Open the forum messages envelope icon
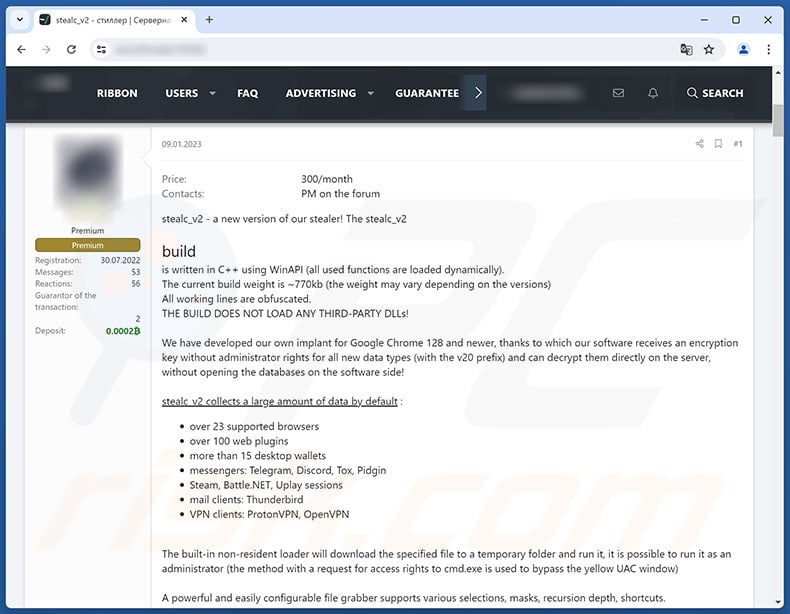The width and height of the screenshot is (790, 614). point(618,93)
